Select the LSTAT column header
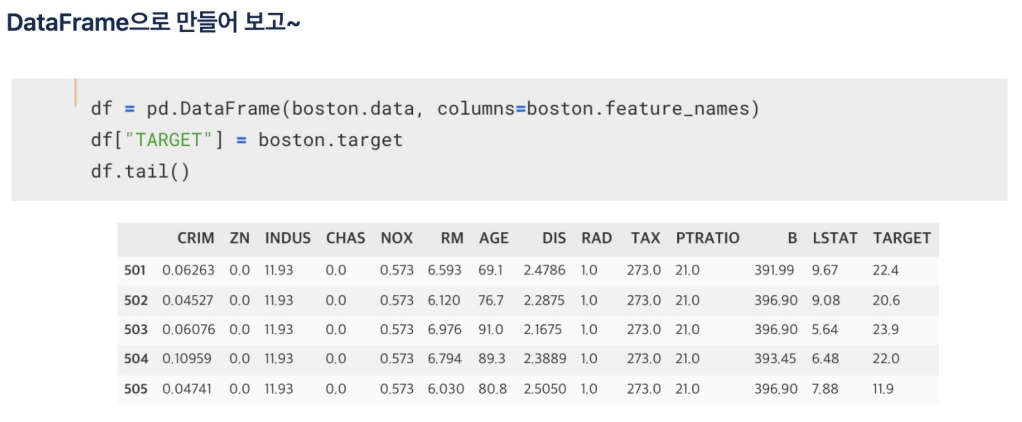Viewport: 1022px width, 422px height. tap(835, 239)
